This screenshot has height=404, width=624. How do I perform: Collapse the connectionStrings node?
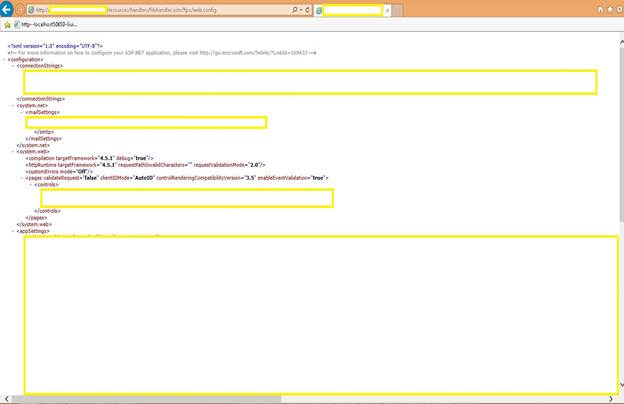(13, 66)
